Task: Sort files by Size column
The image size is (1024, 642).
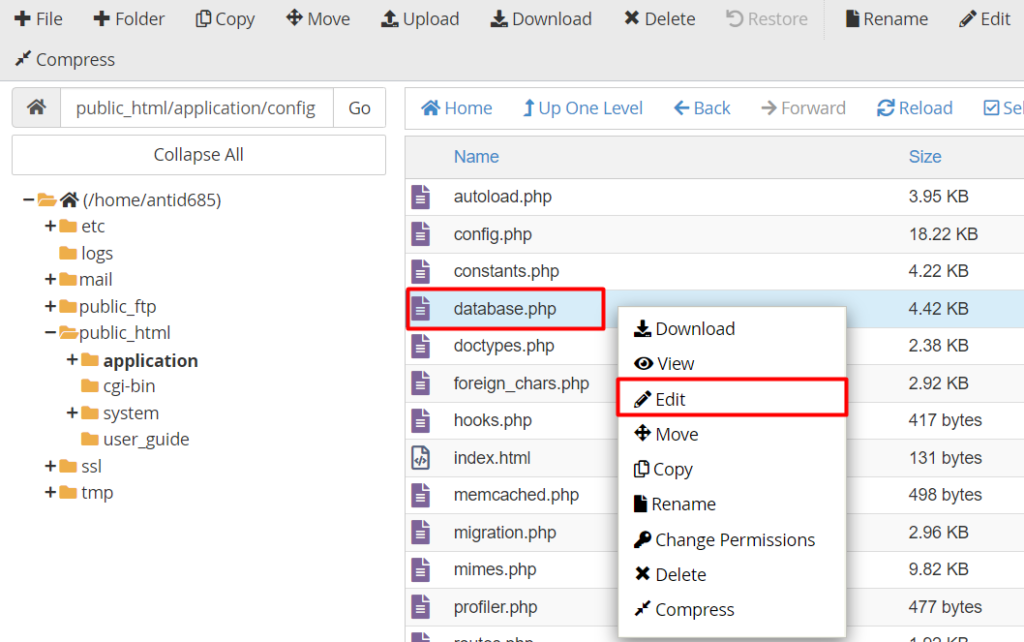Action: (925, 157)
